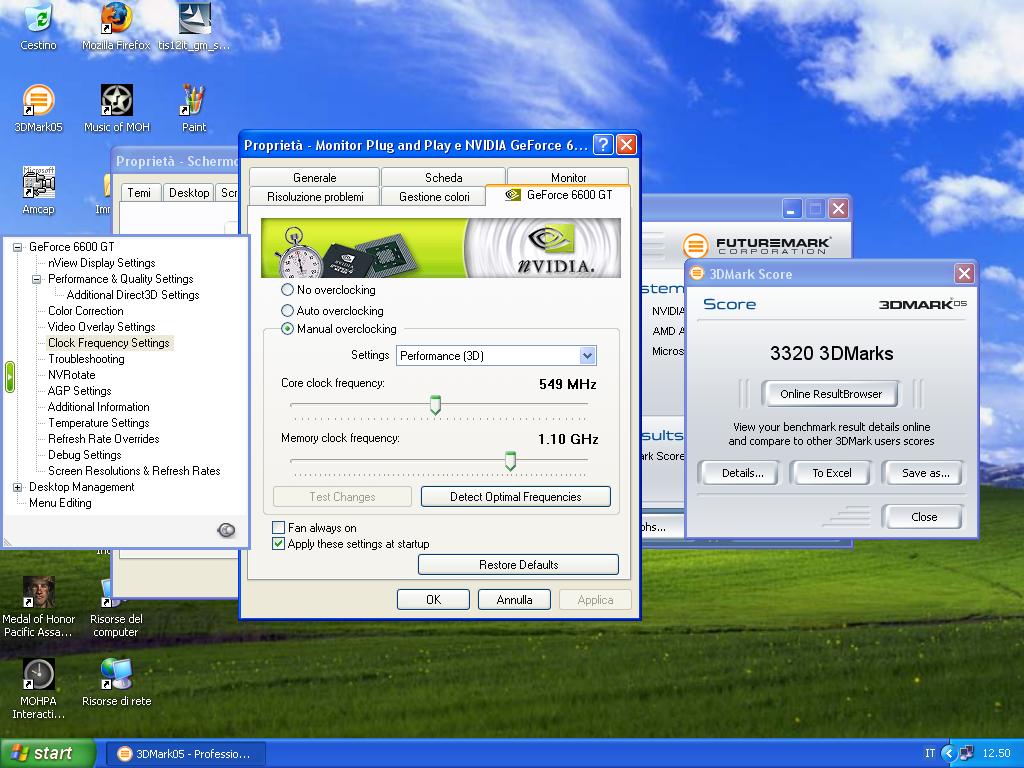Select Temperature Settings tree item
This screenshot has width=1024, height=768.
(99, 423)
